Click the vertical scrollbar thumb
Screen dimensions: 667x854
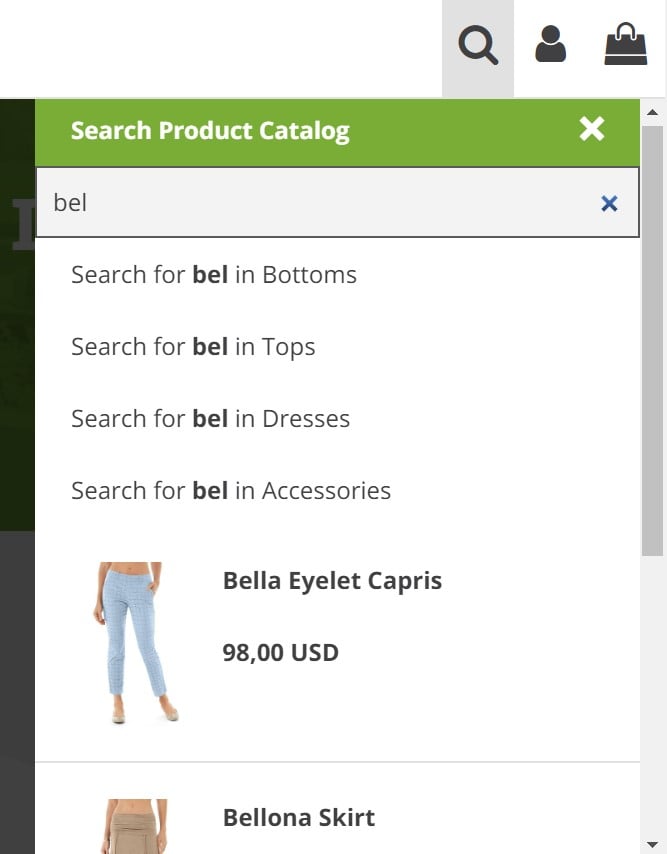point(652,341)
